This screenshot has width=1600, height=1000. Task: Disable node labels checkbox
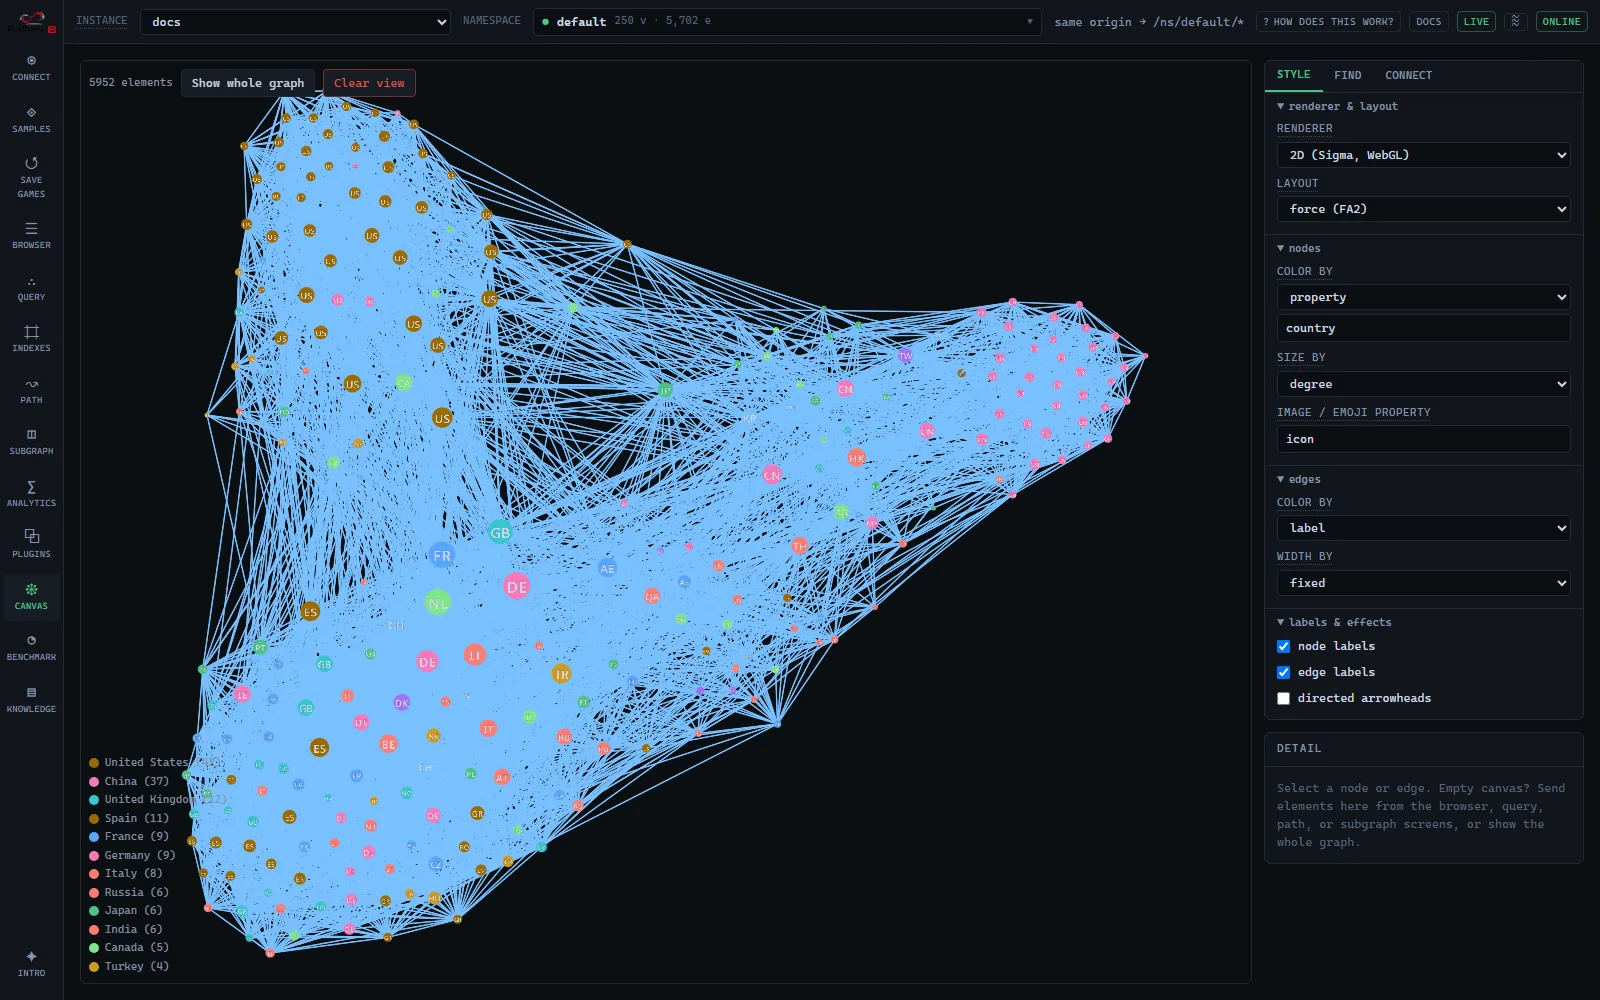point(1283,646)
